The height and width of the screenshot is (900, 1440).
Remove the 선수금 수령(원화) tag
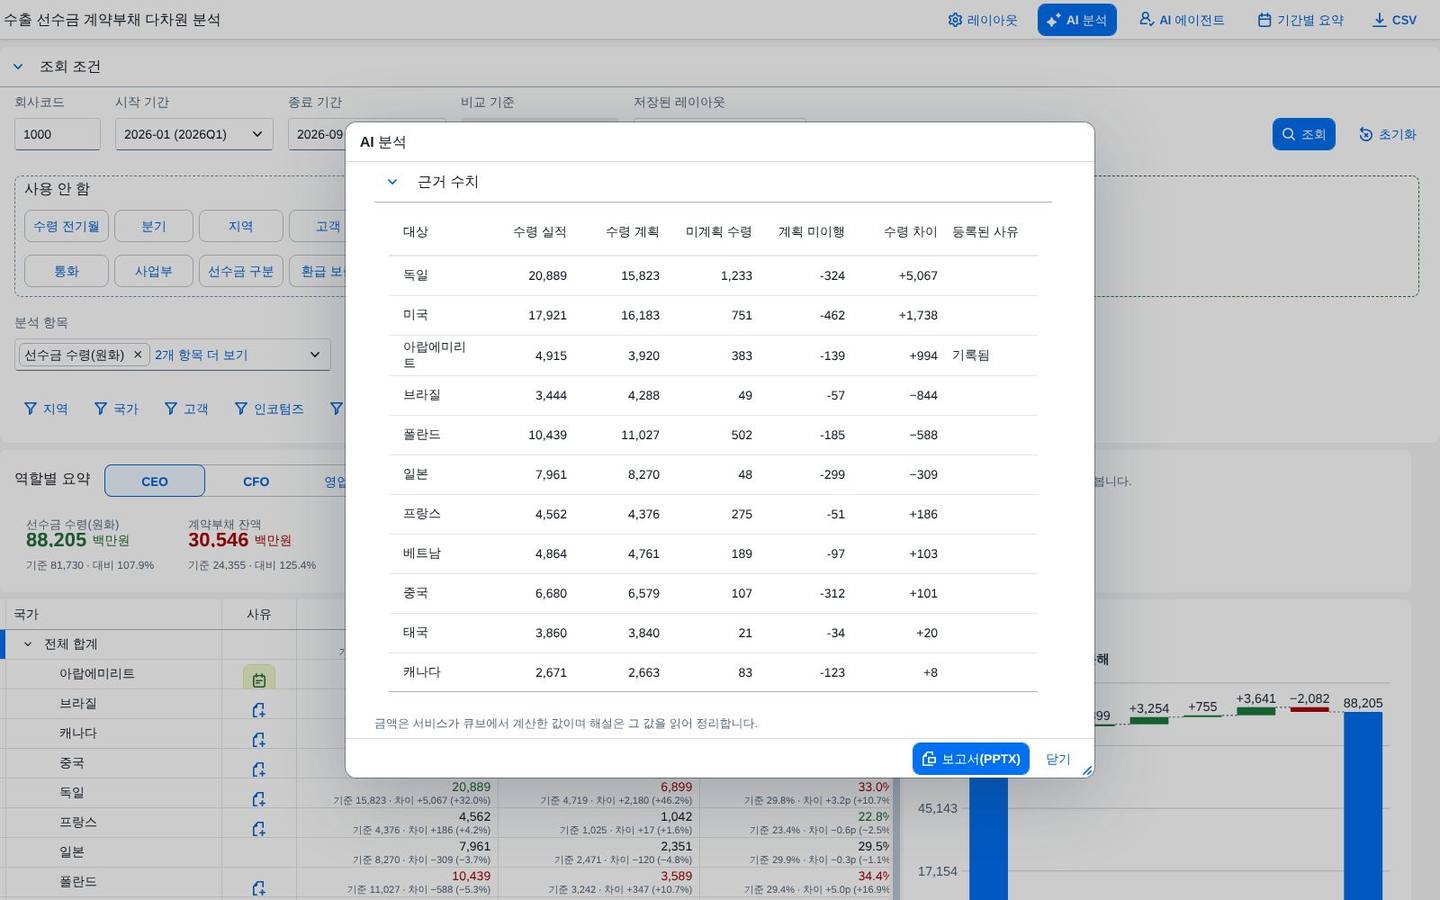(138, 354)
